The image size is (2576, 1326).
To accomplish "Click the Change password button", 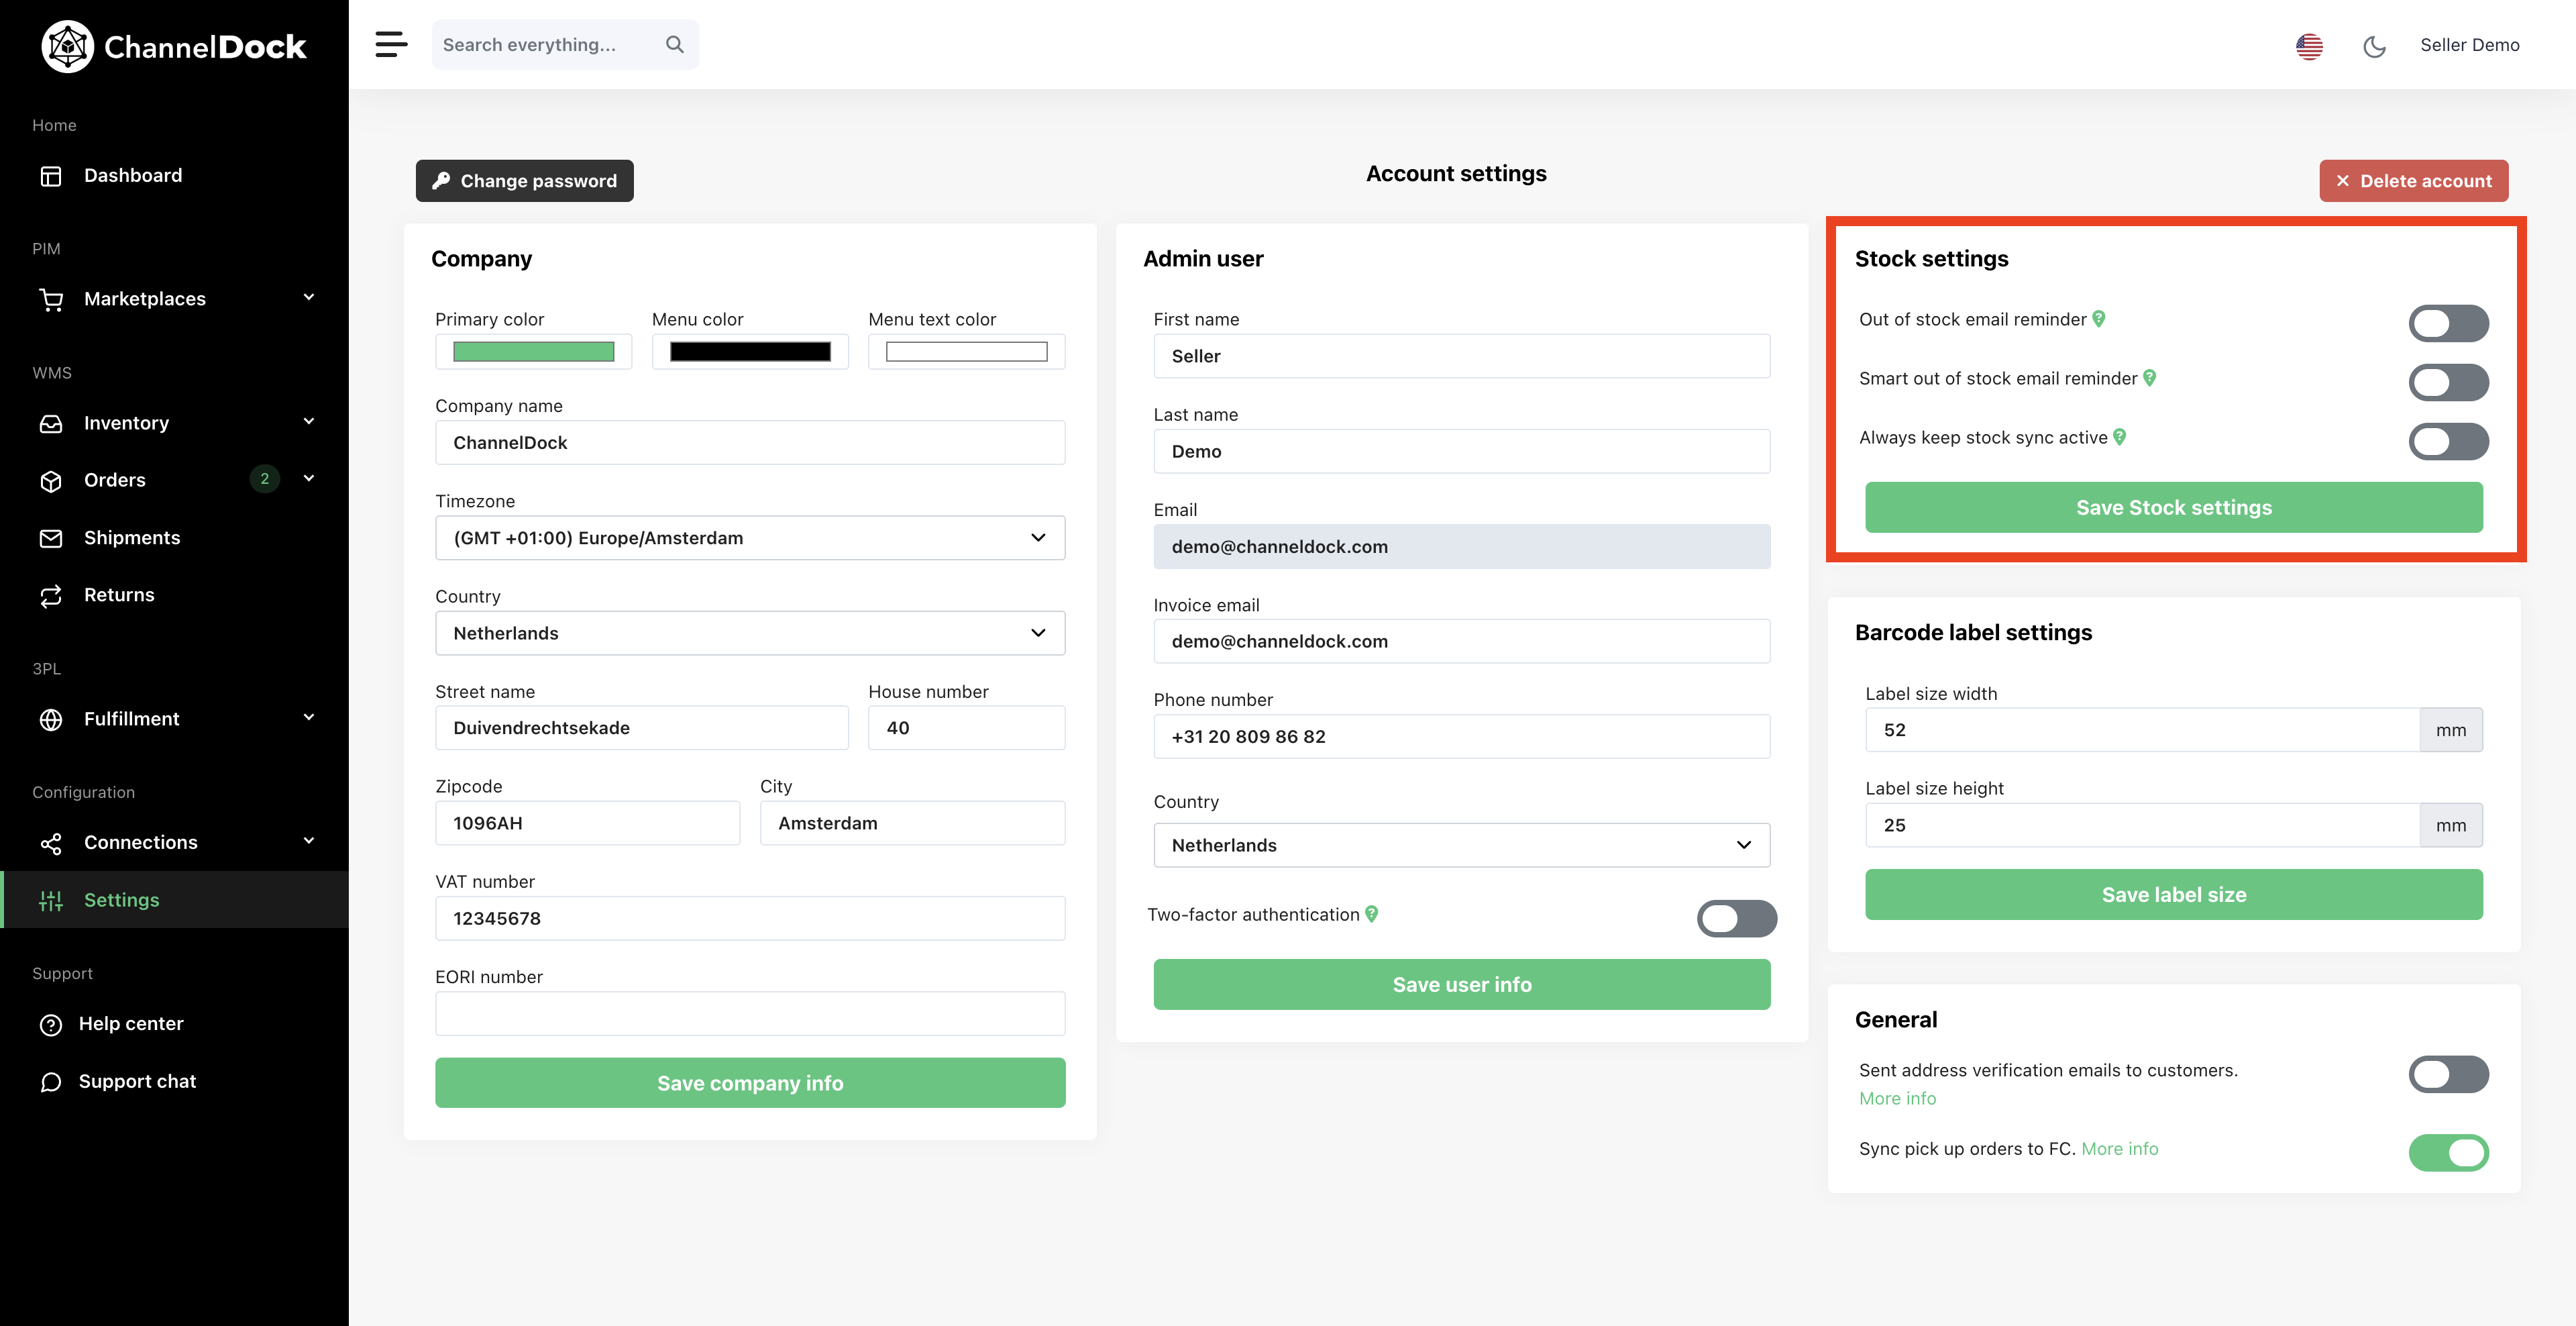I will tap(524, 180).
